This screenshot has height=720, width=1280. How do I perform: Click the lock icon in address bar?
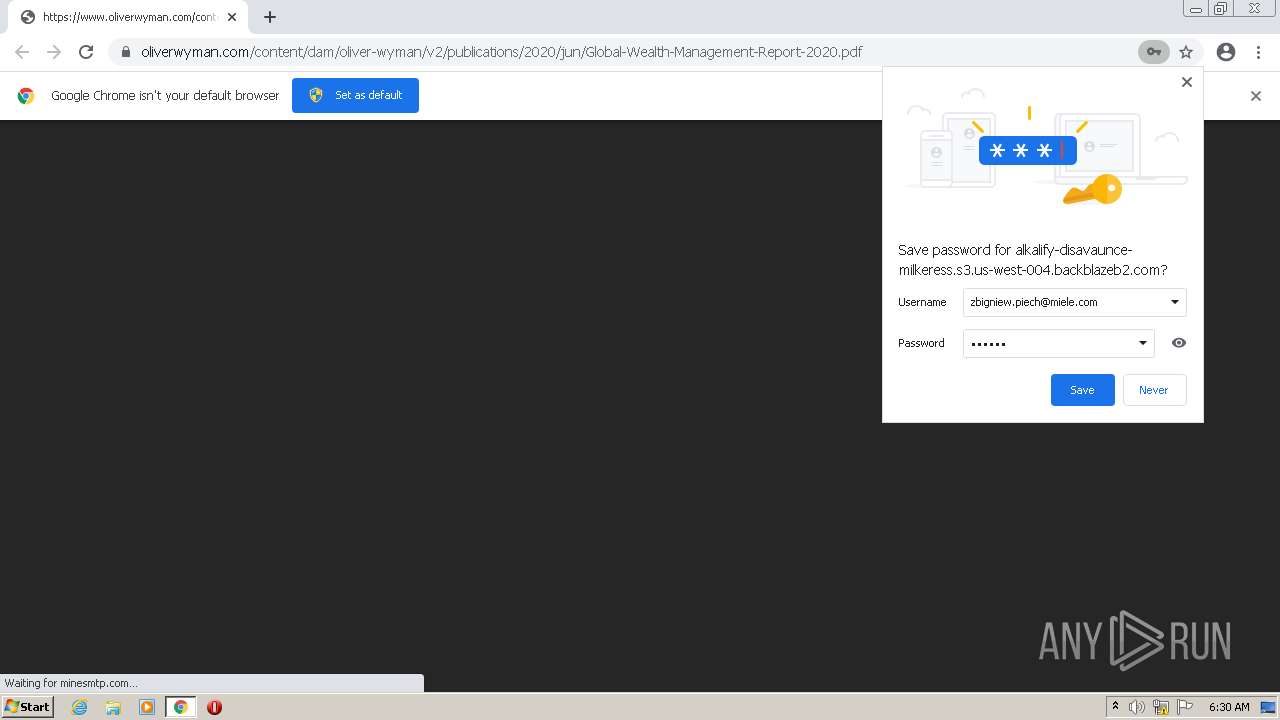pyautogui.click(x=125, y=52)
